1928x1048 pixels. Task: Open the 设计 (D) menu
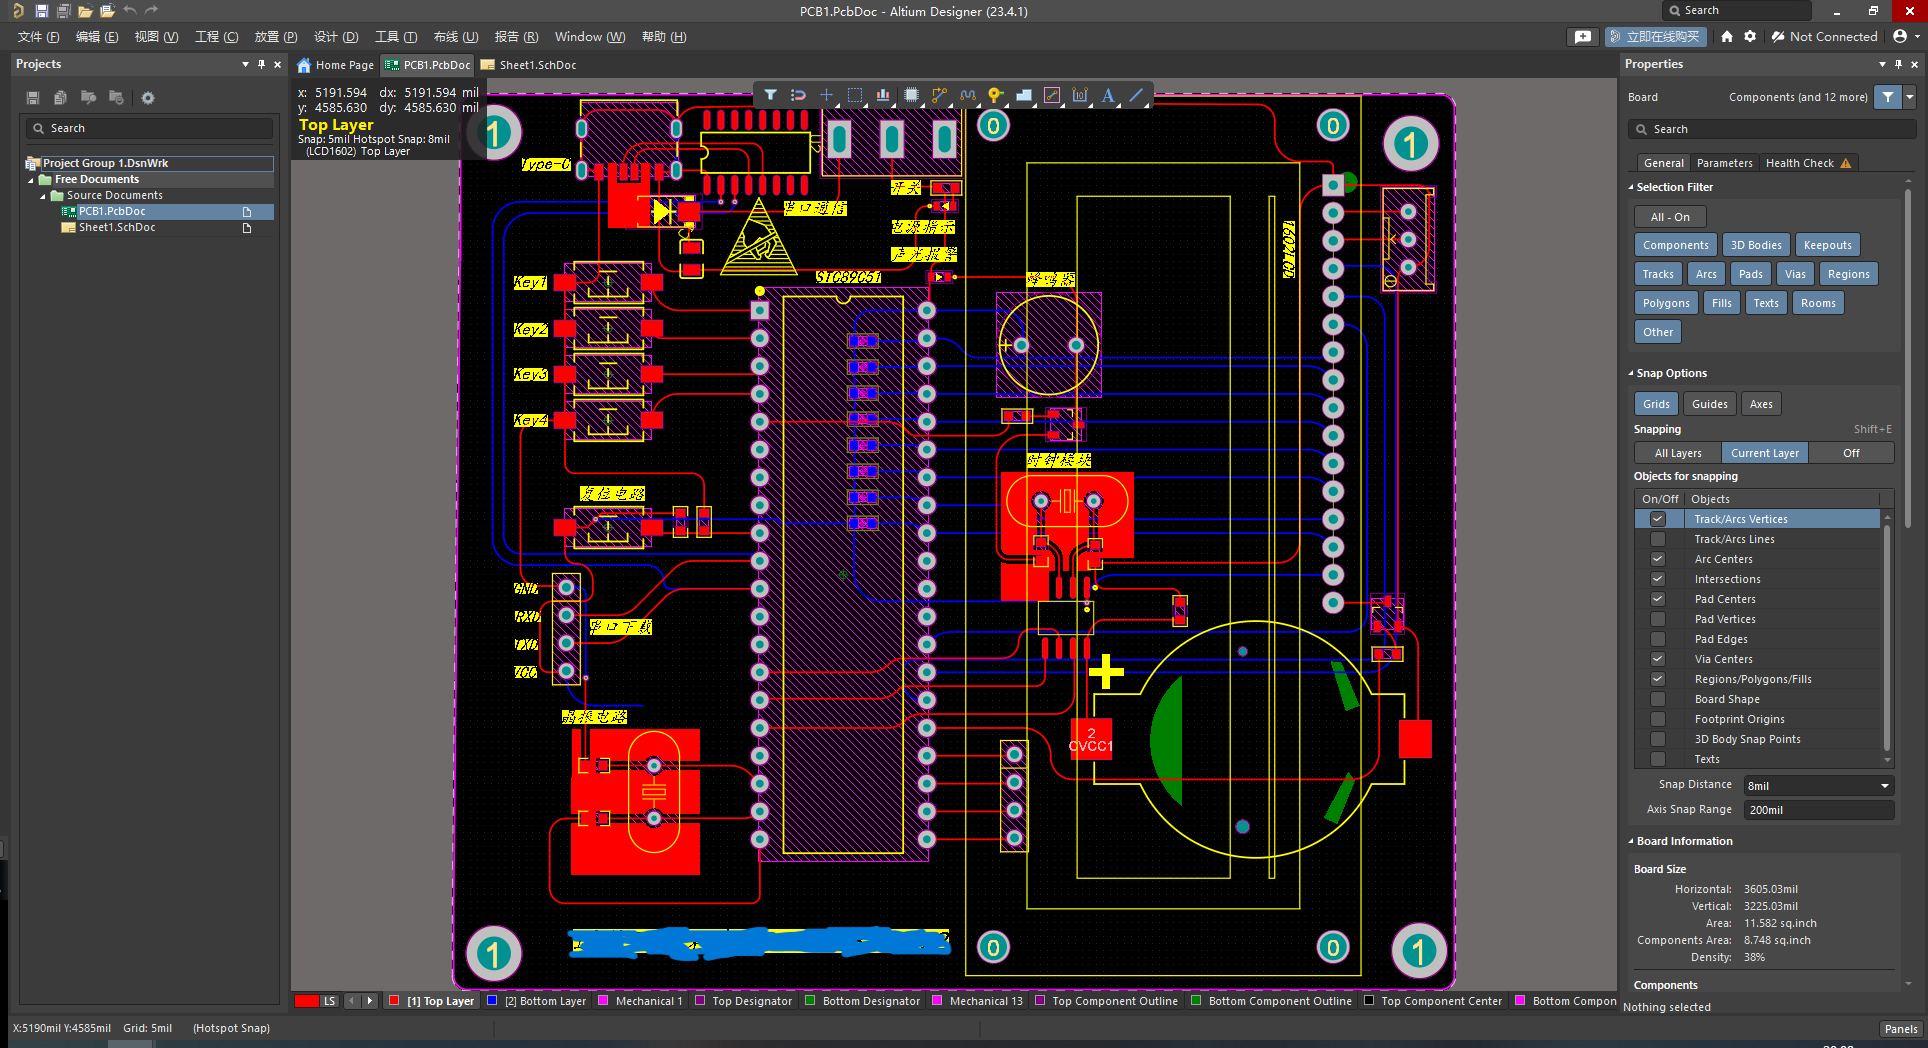[x=336, y=37]
